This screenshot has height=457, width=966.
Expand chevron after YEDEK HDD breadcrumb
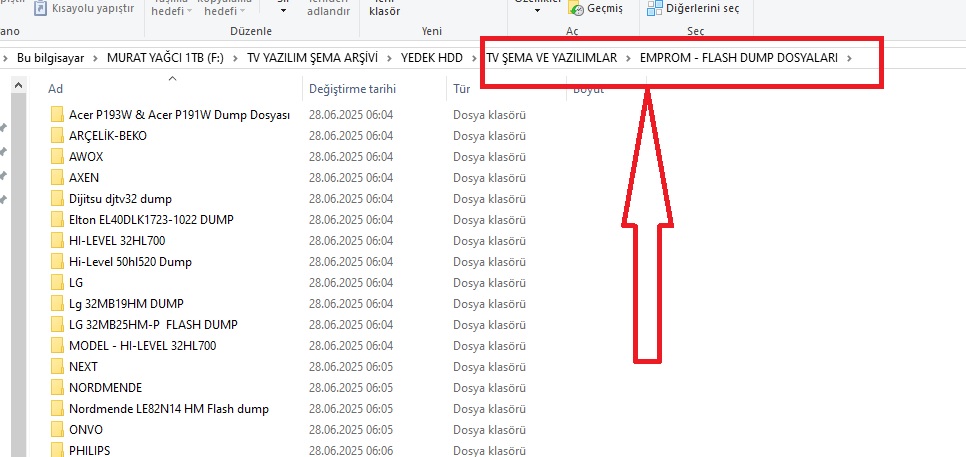(474, 59)
